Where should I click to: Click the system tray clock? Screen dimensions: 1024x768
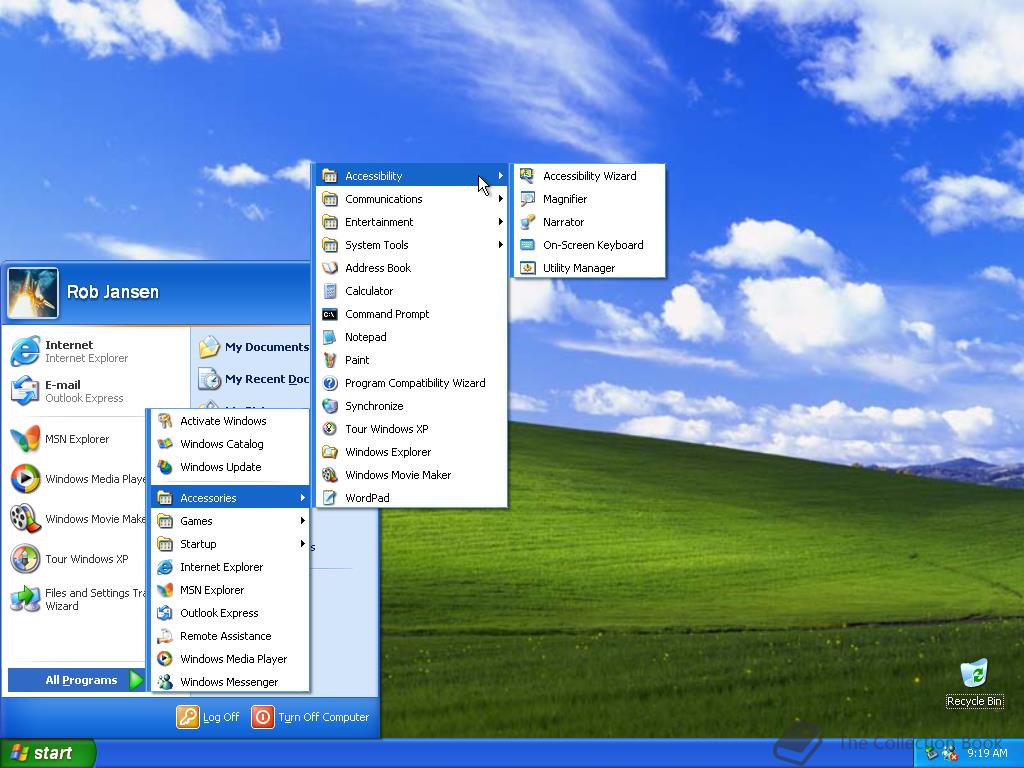[x=987, y=754]
